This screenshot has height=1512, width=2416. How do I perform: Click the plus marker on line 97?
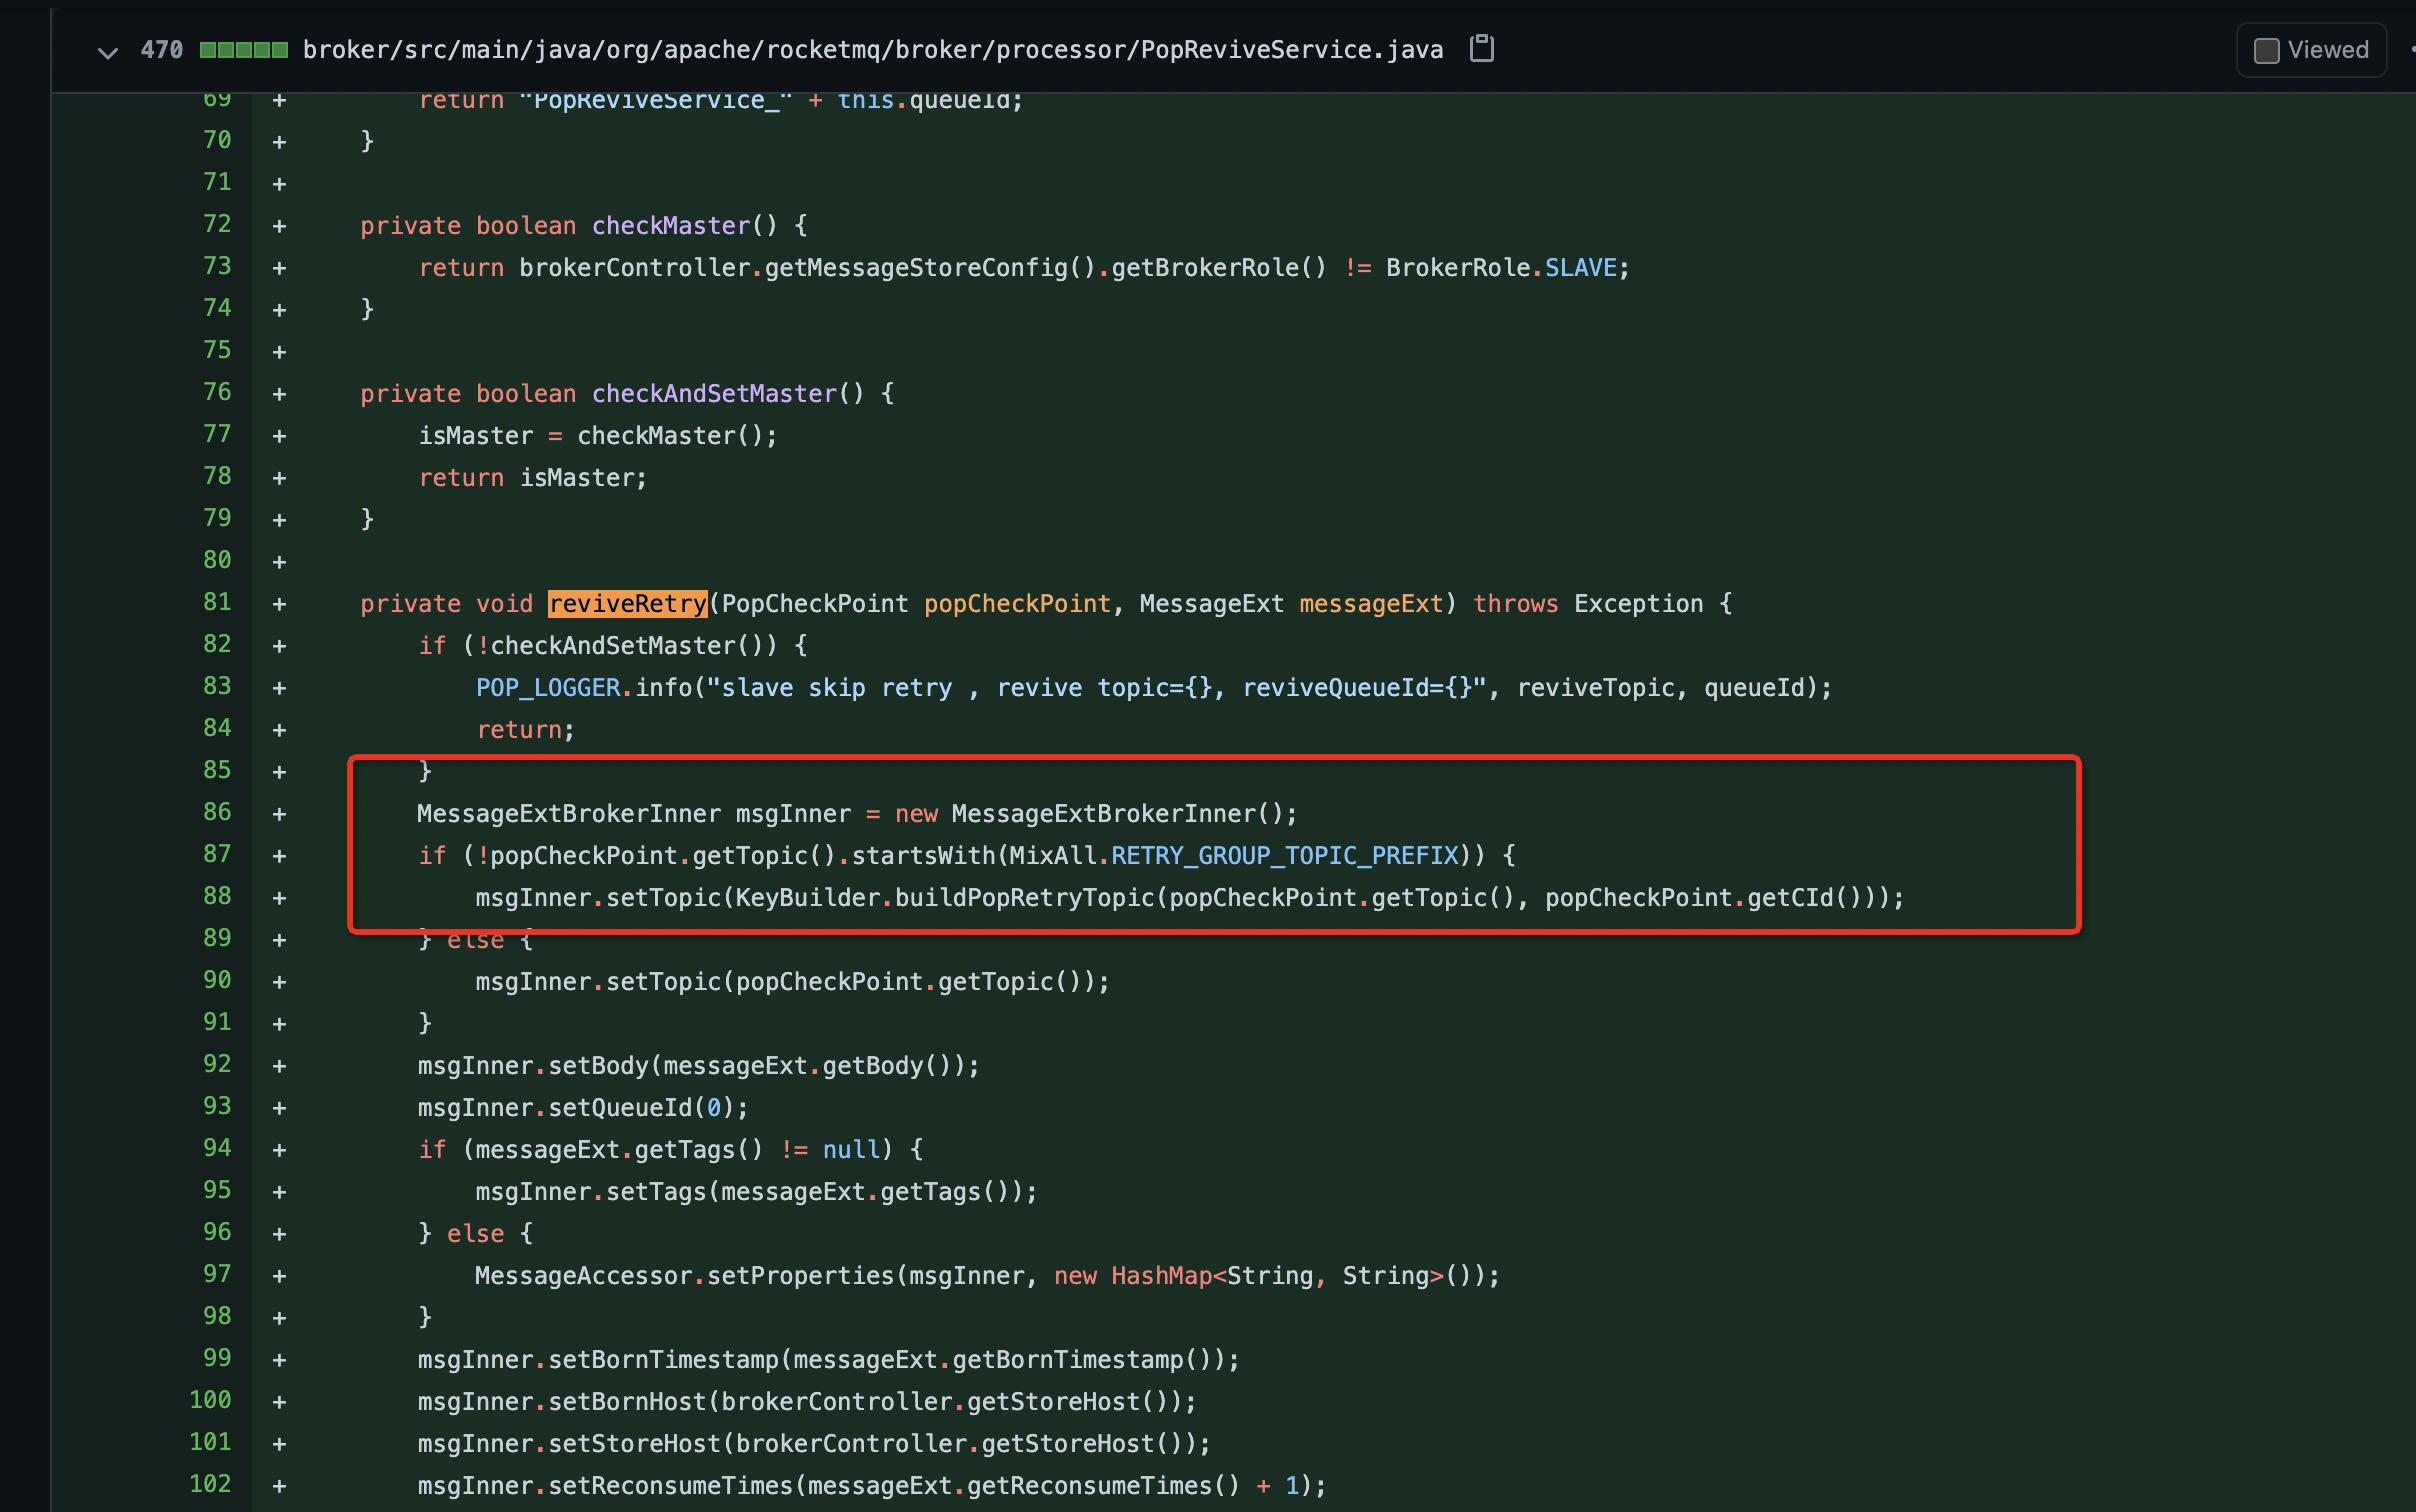coord(279,1276)
